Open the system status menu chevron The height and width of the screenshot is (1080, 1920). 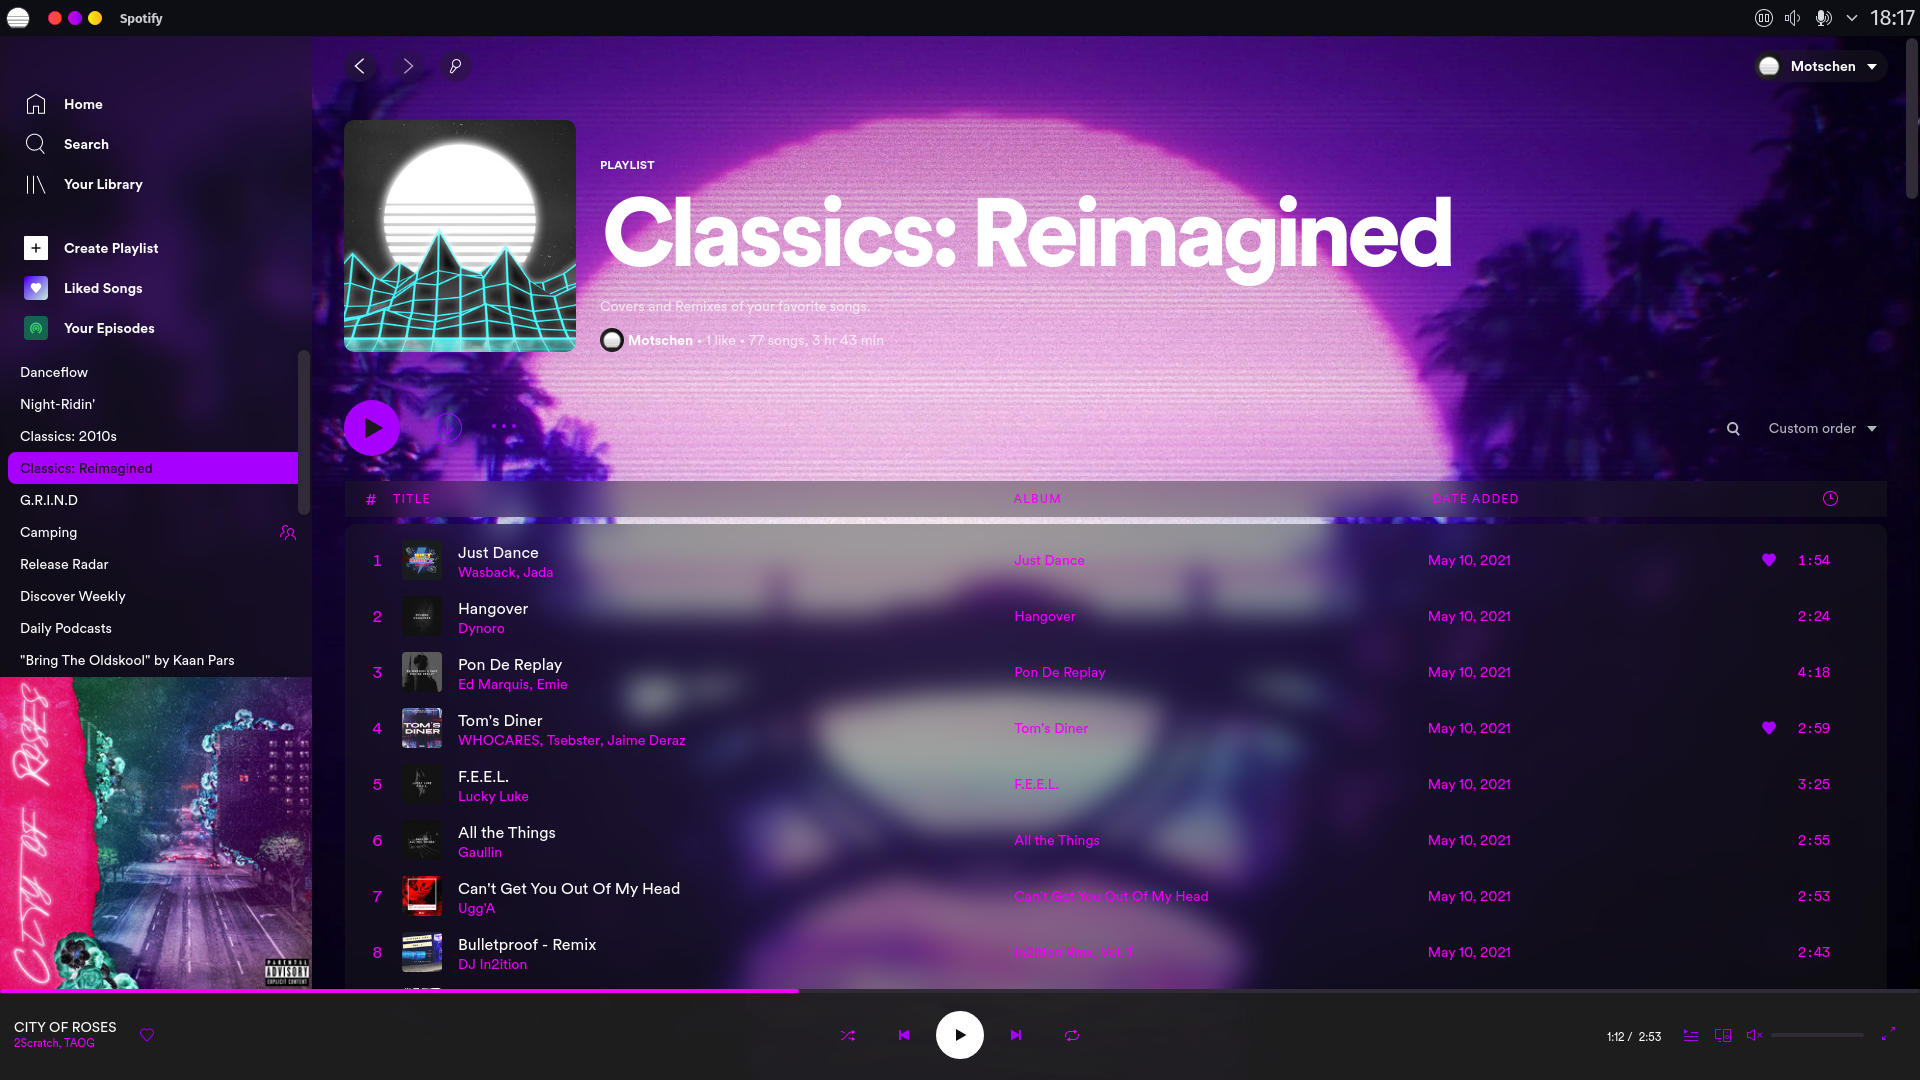pos(1852,18)
